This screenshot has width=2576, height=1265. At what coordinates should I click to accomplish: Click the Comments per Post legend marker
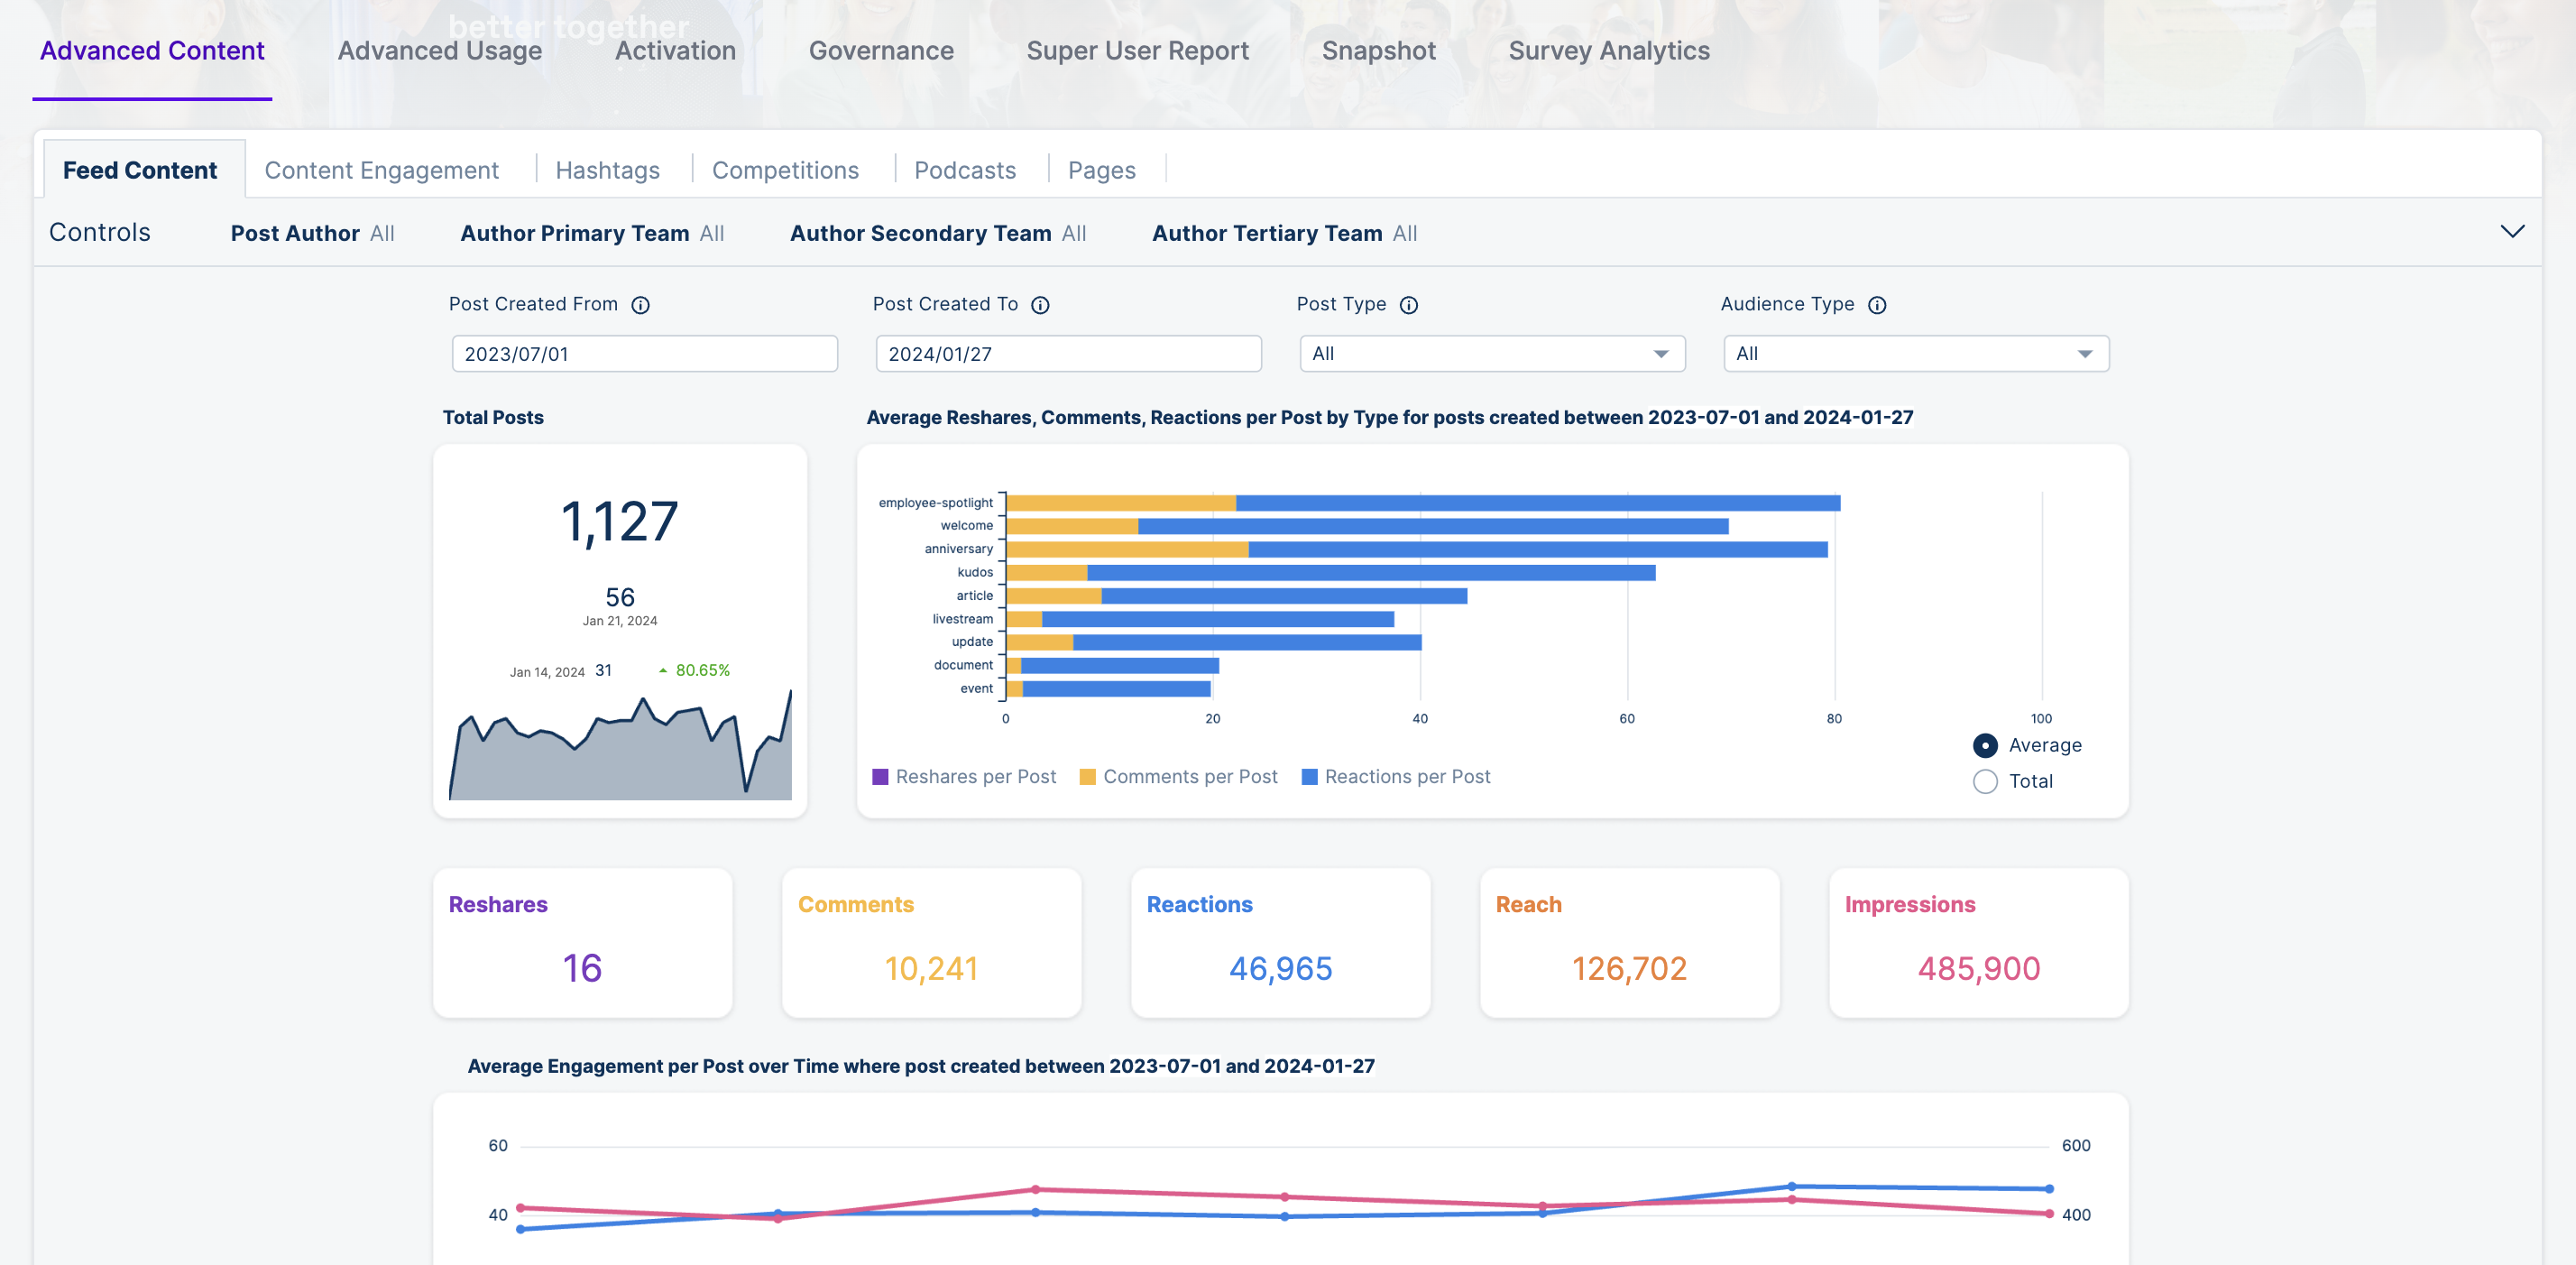coord(1088,776)
